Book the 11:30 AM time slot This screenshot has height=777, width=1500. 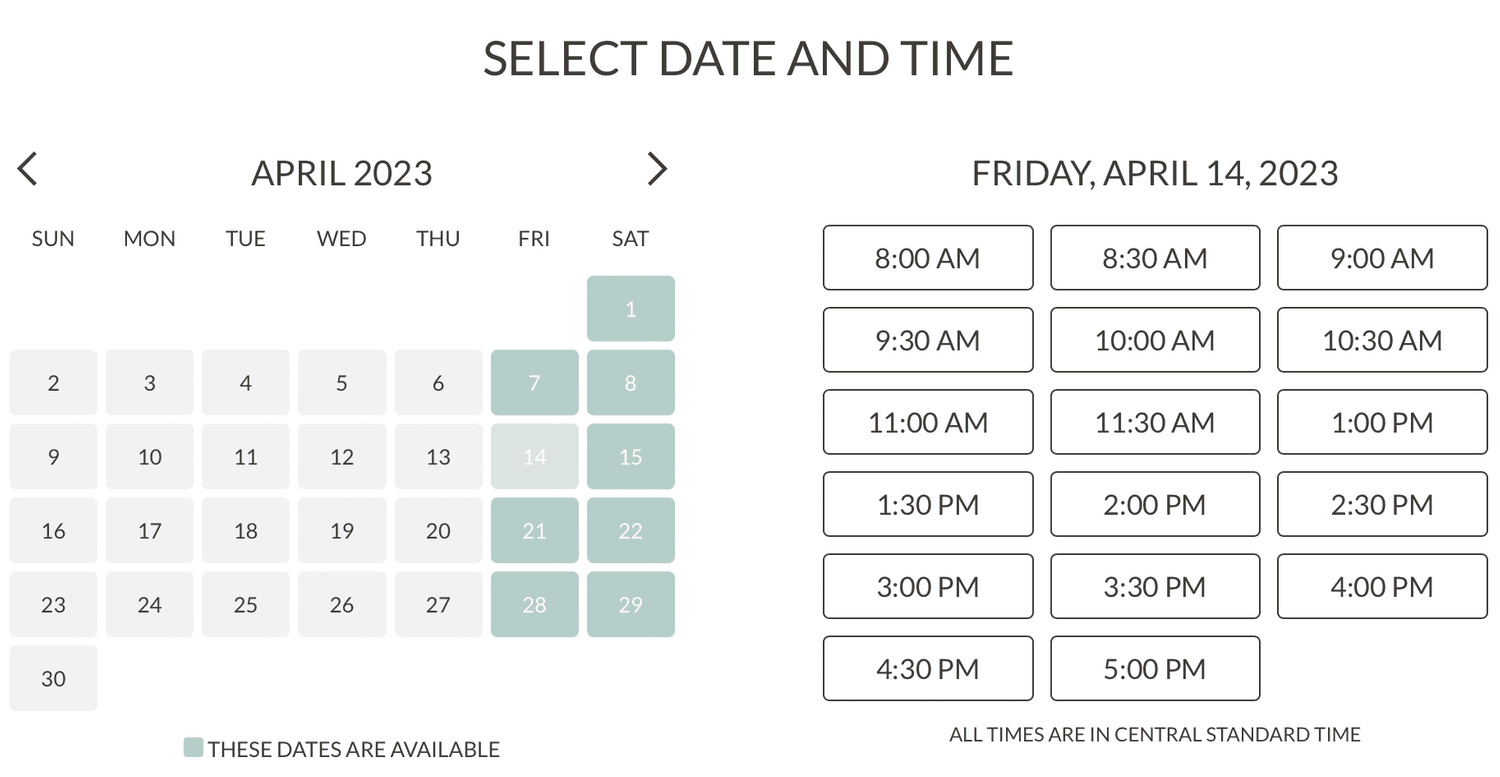tap(1155, 422)
